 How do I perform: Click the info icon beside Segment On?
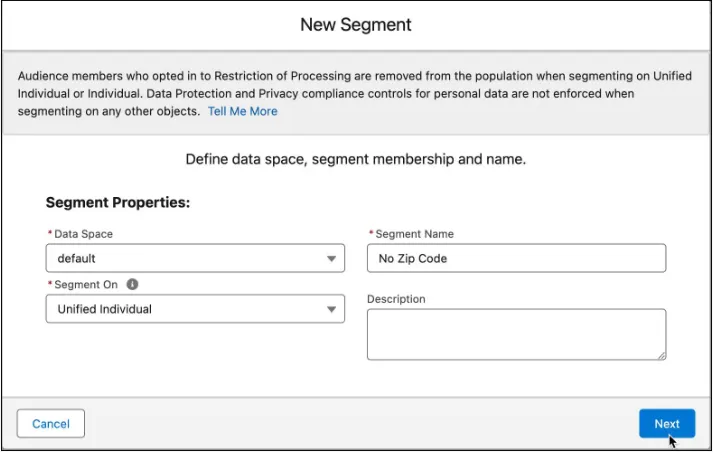pos(133,285)
